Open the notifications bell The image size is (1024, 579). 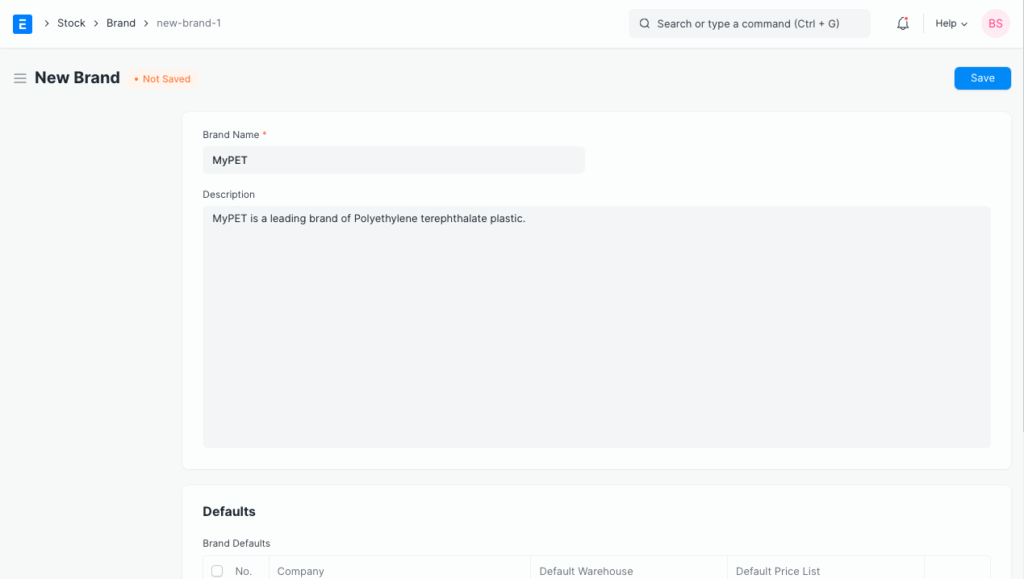pos(903,24)
